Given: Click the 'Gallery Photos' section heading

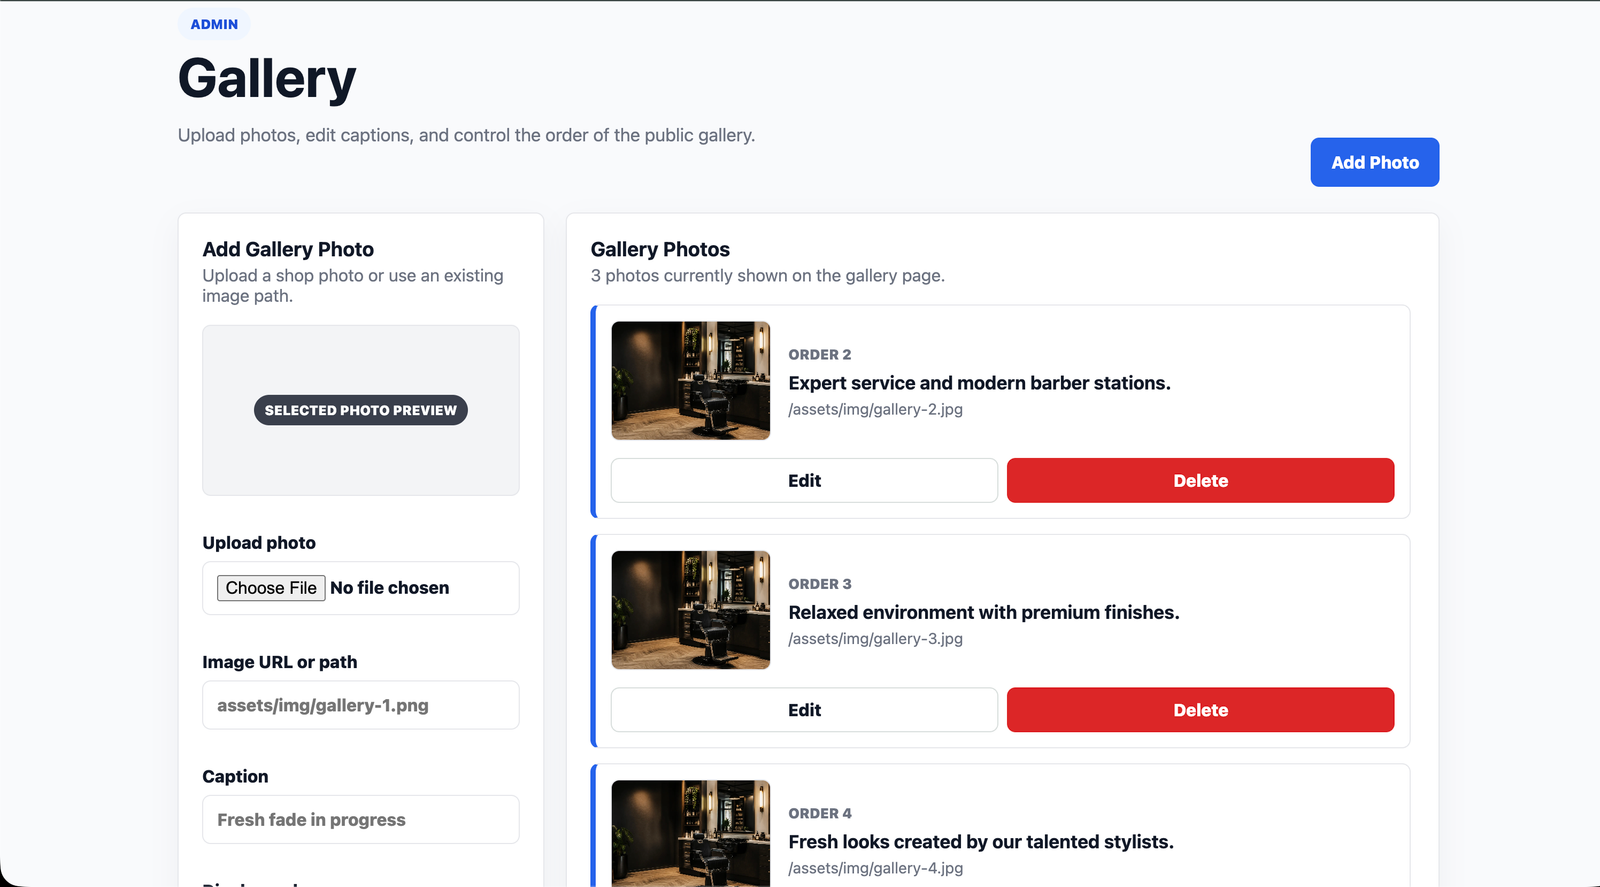Looking at the screenshot, I should click(660, 249).
